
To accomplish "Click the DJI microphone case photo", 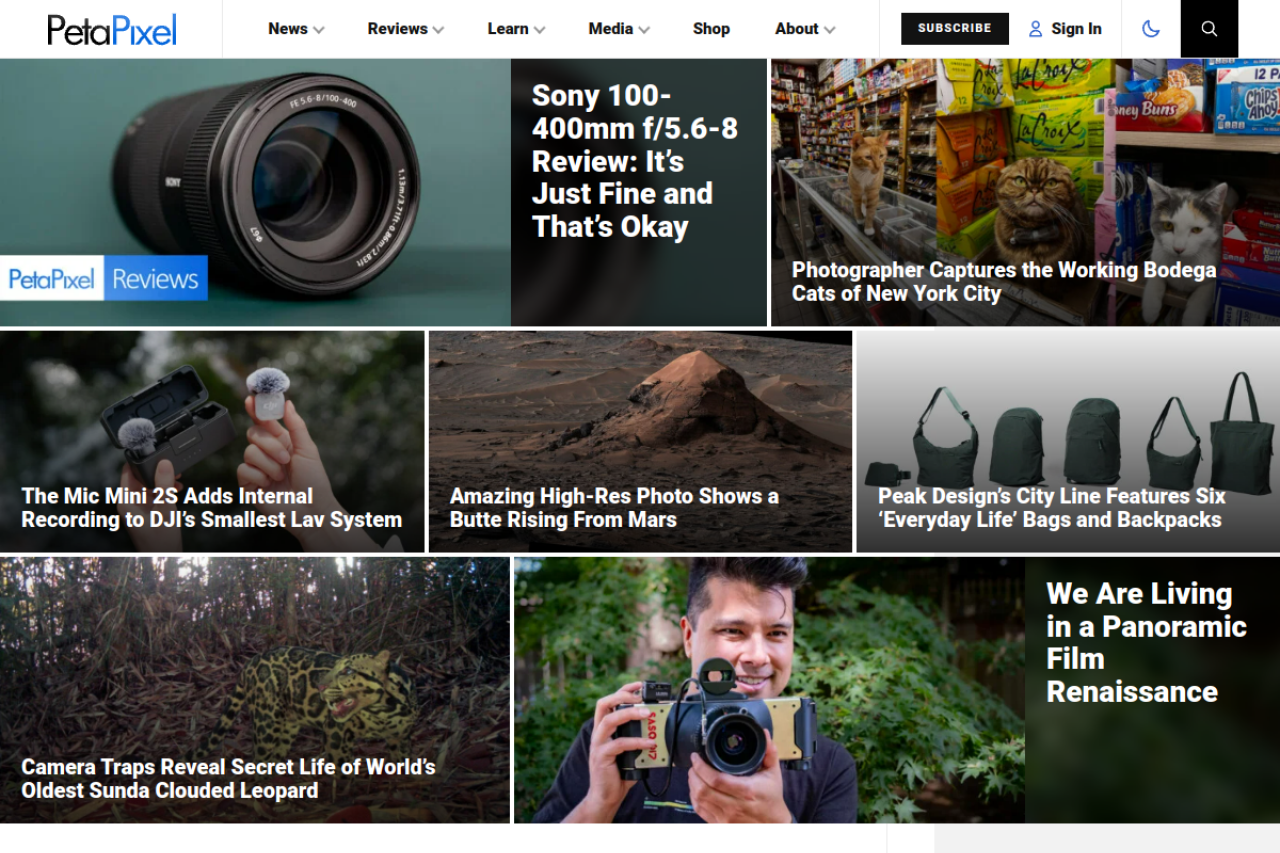I will pyautogui.click(x=212, y=441).
